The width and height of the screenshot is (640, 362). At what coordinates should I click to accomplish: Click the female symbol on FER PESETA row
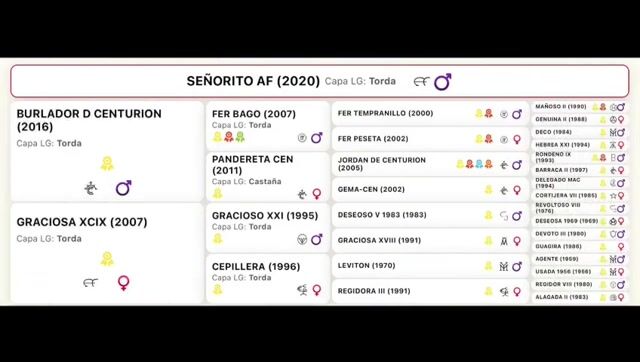(x=517, y=139)
